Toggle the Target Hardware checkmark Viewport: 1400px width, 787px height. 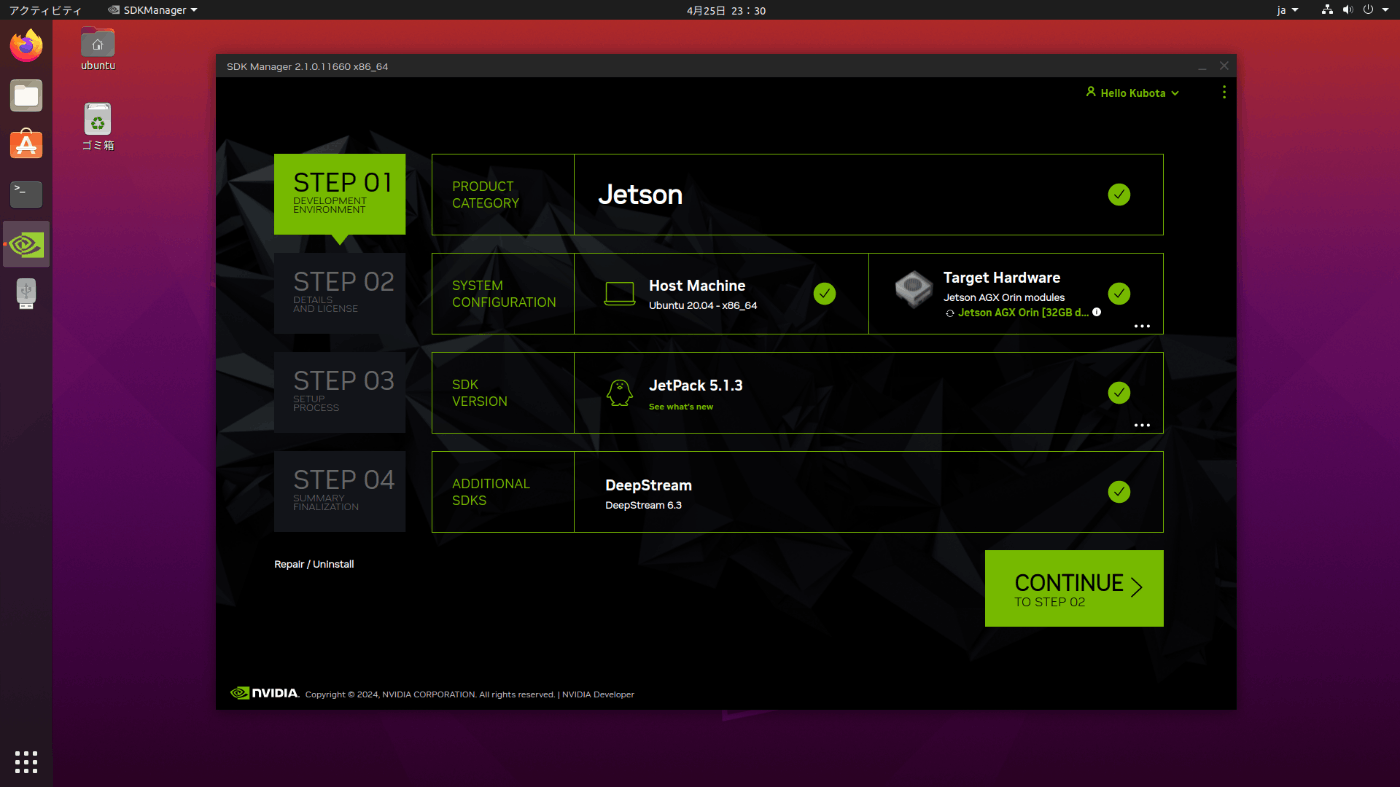pos(1119,293)
